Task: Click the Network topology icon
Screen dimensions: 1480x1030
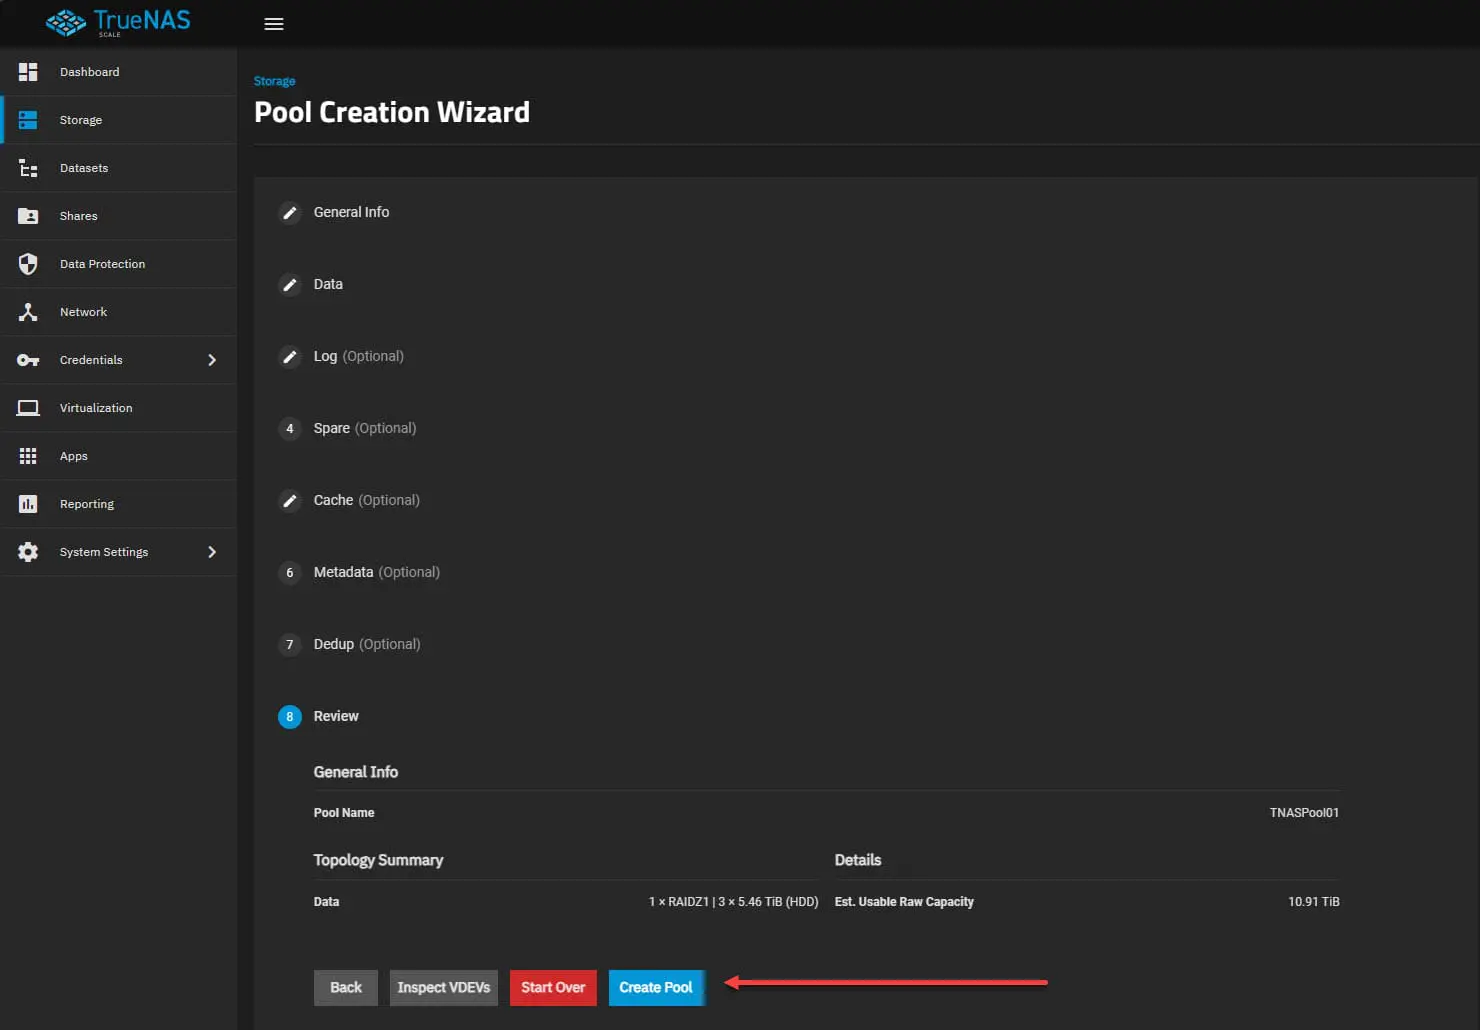Action: click(x=28, y=312)
